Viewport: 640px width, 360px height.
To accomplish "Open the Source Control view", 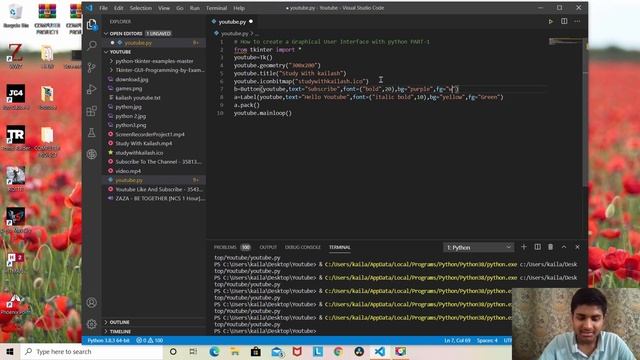I will click(92, 67).
